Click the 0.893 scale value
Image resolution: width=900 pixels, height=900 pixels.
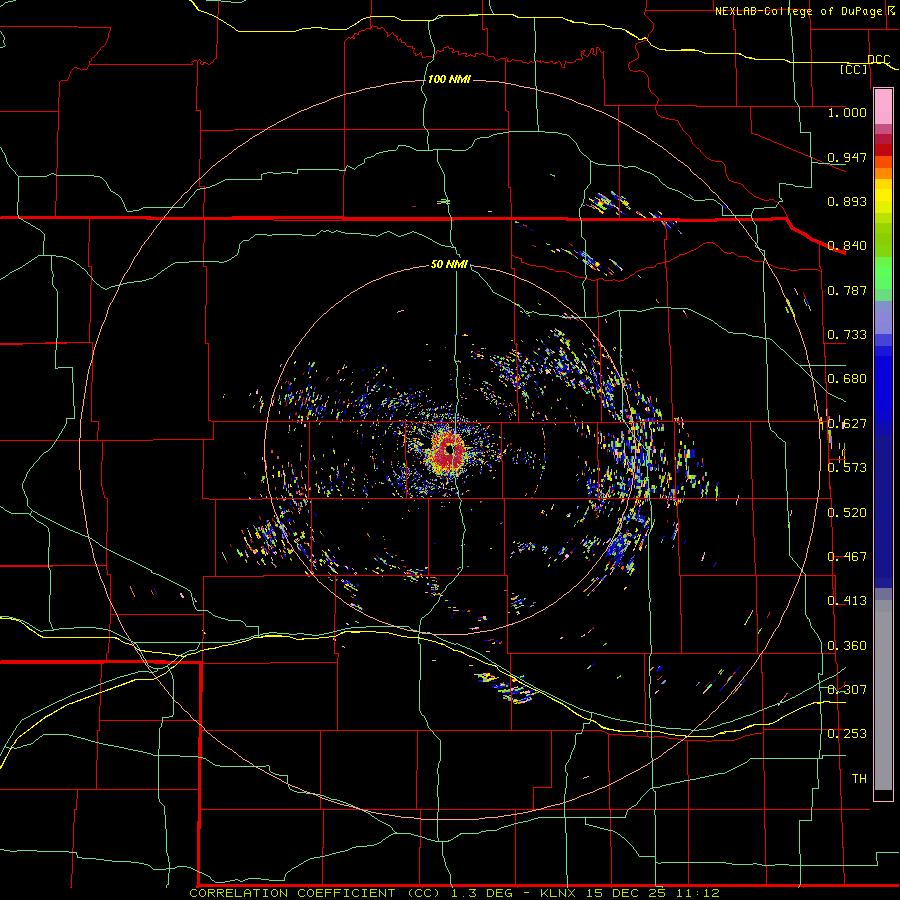[x=847, y=201]
